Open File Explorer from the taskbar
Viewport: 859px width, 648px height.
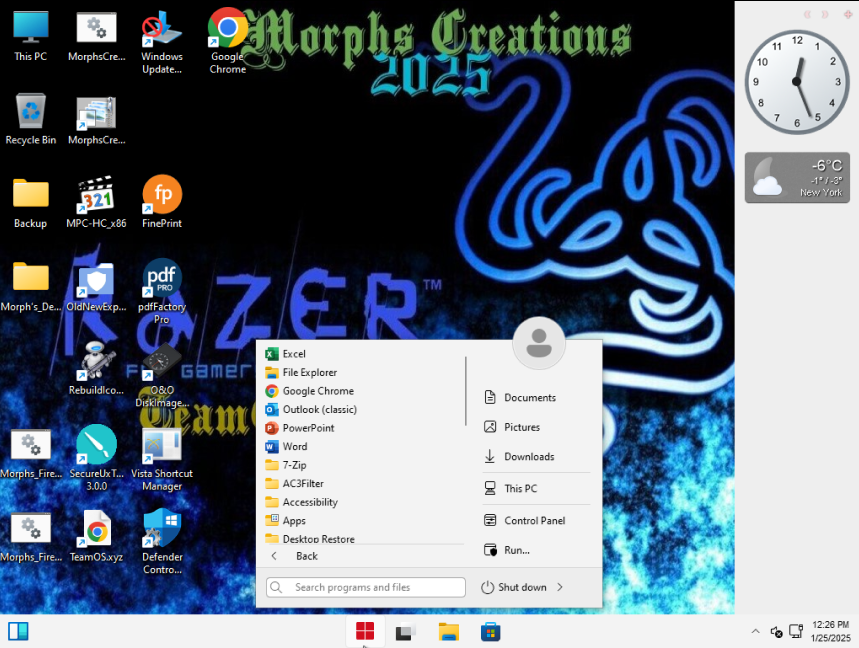coord(449,632)
